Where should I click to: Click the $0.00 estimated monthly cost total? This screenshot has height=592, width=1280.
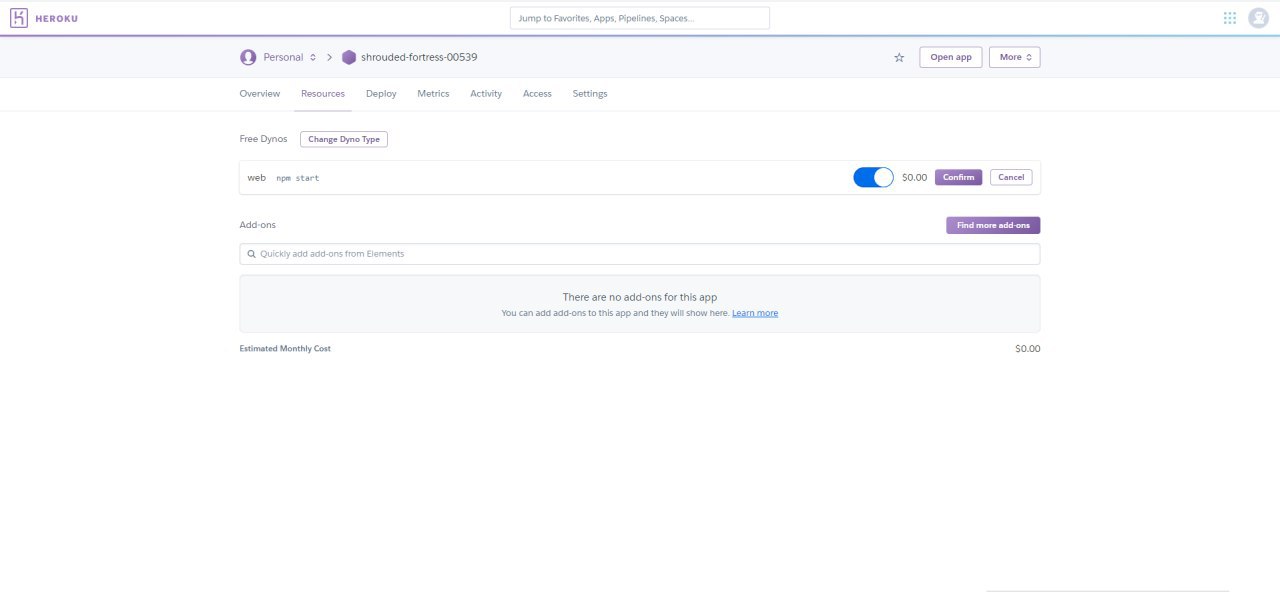point(1028,349)
